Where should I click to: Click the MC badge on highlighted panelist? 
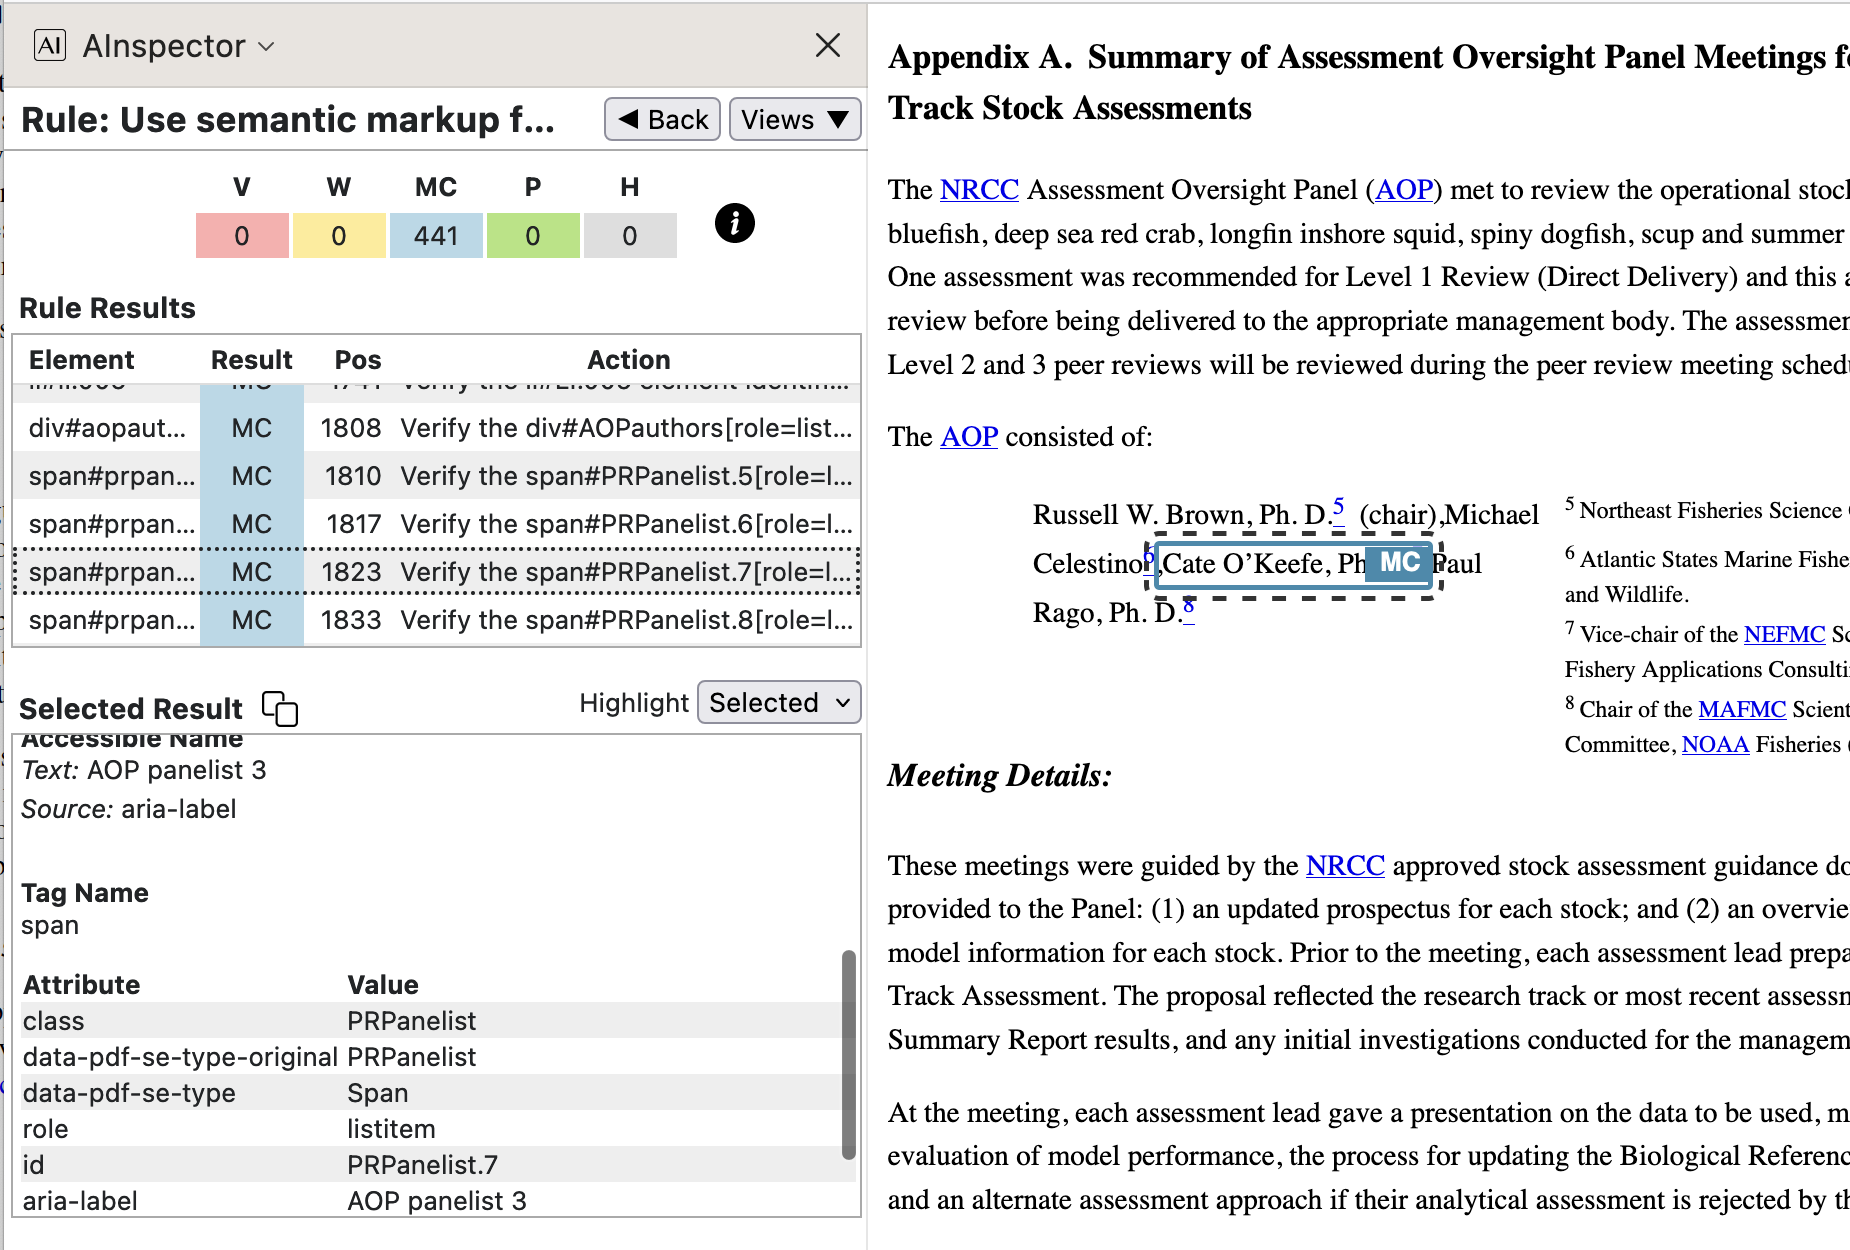click(1399, 563)
